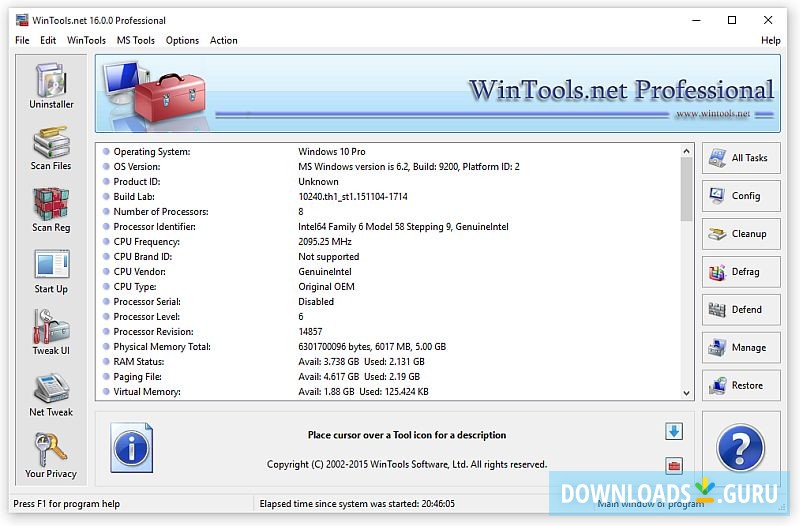Open the Scan Reg registry scanner

tap(51, 210)
